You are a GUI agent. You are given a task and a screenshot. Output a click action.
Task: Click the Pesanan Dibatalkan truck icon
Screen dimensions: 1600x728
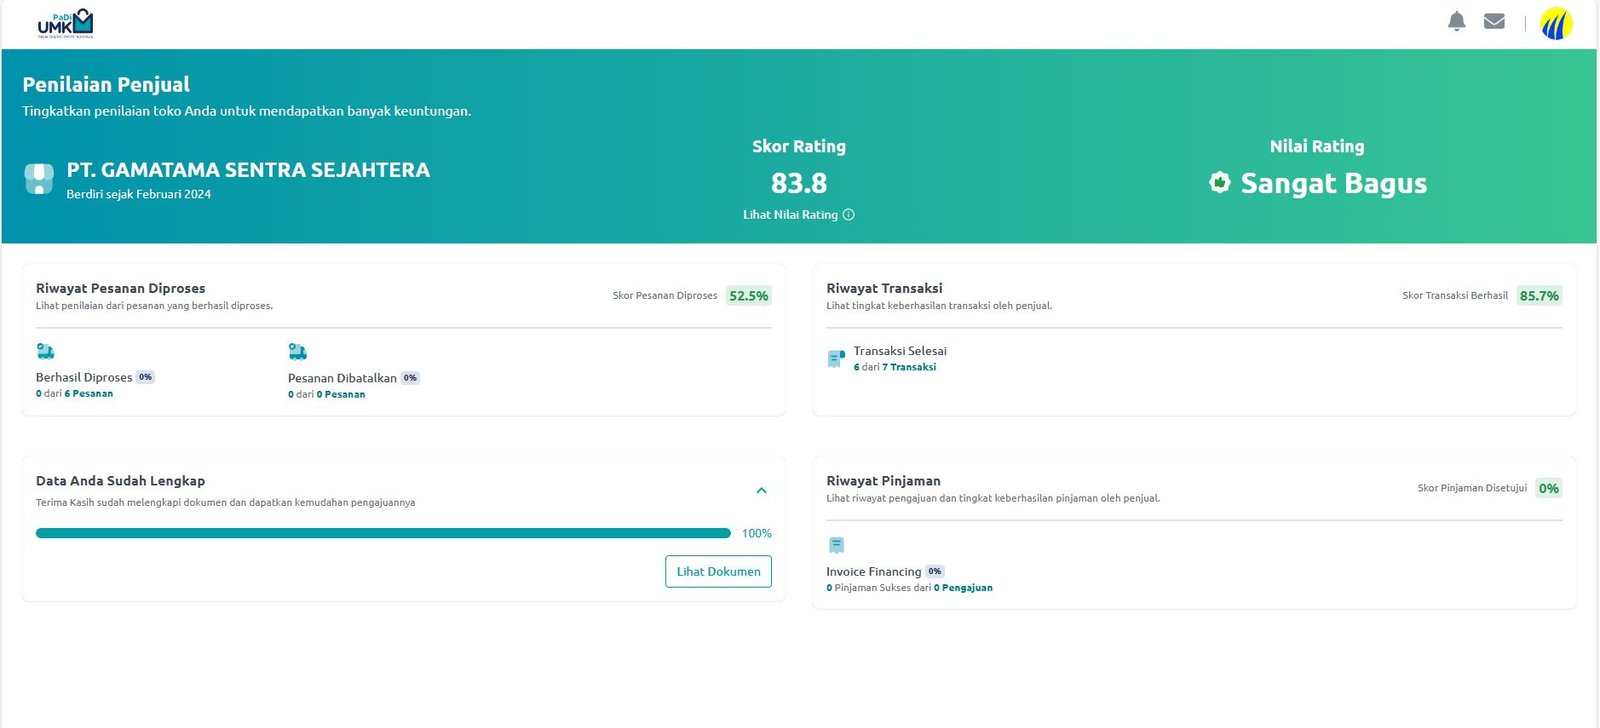click(297, 352)
